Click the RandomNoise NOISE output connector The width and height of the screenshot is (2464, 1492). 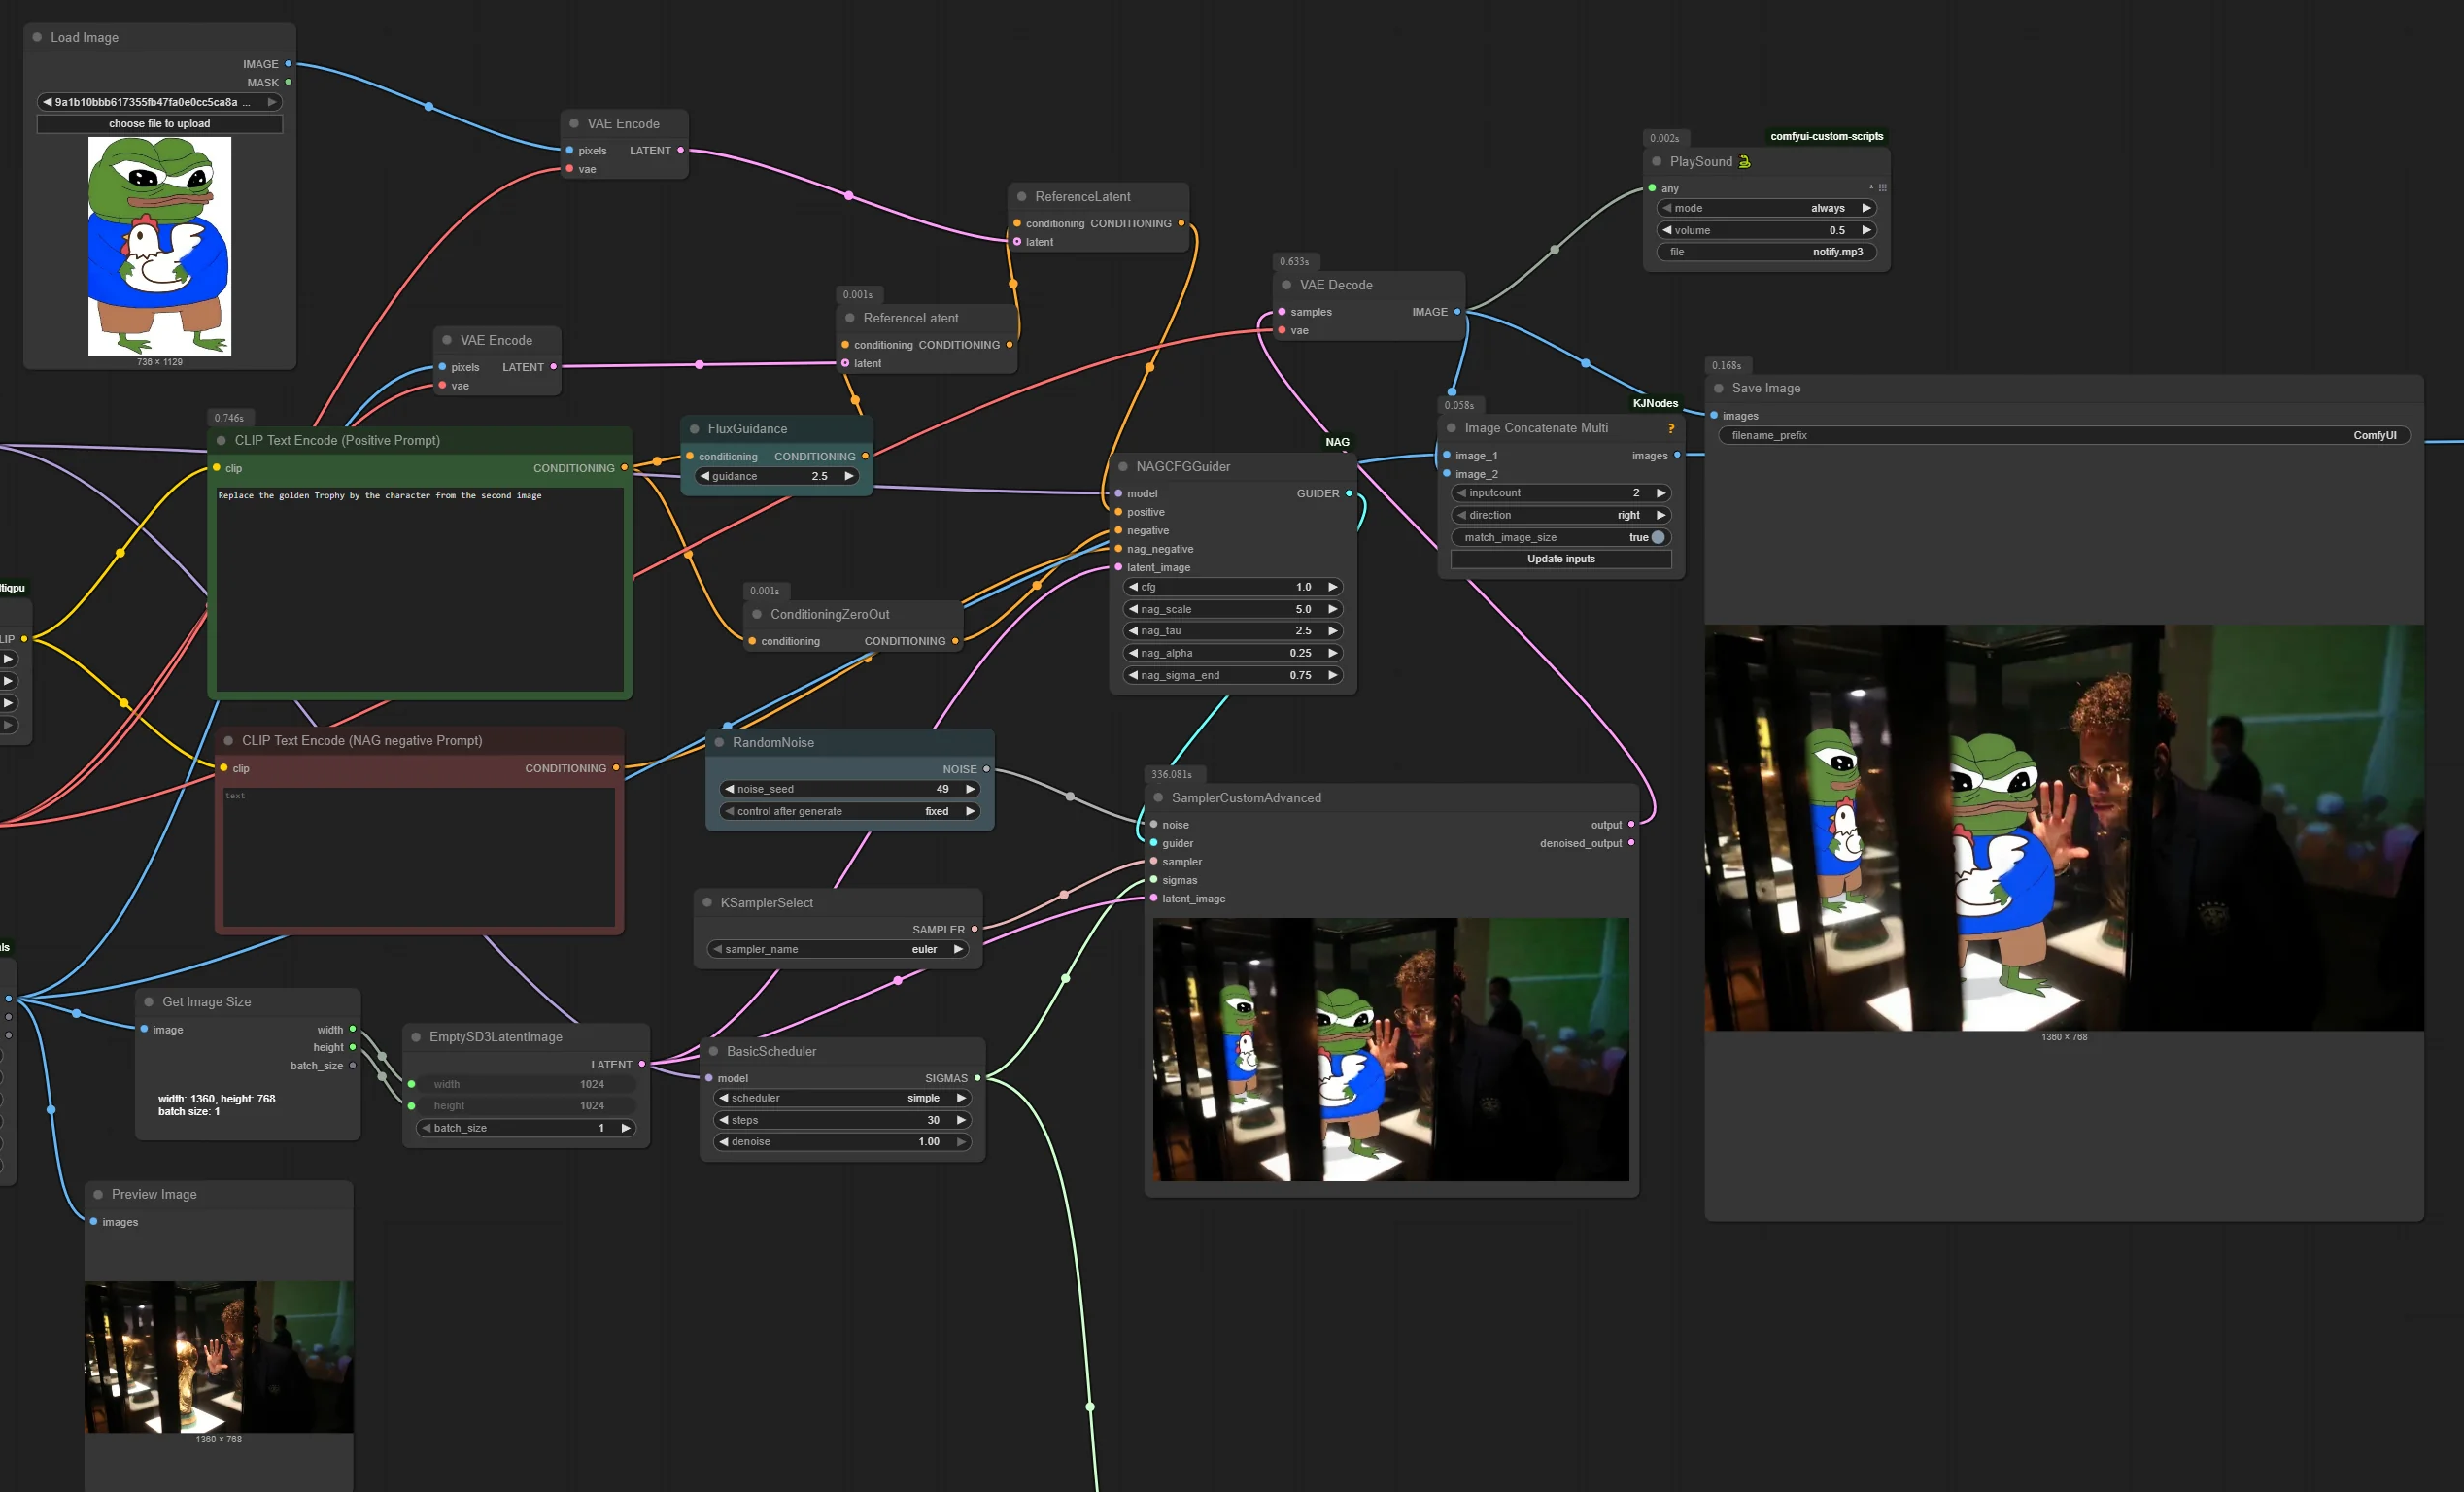click(986, 769)
